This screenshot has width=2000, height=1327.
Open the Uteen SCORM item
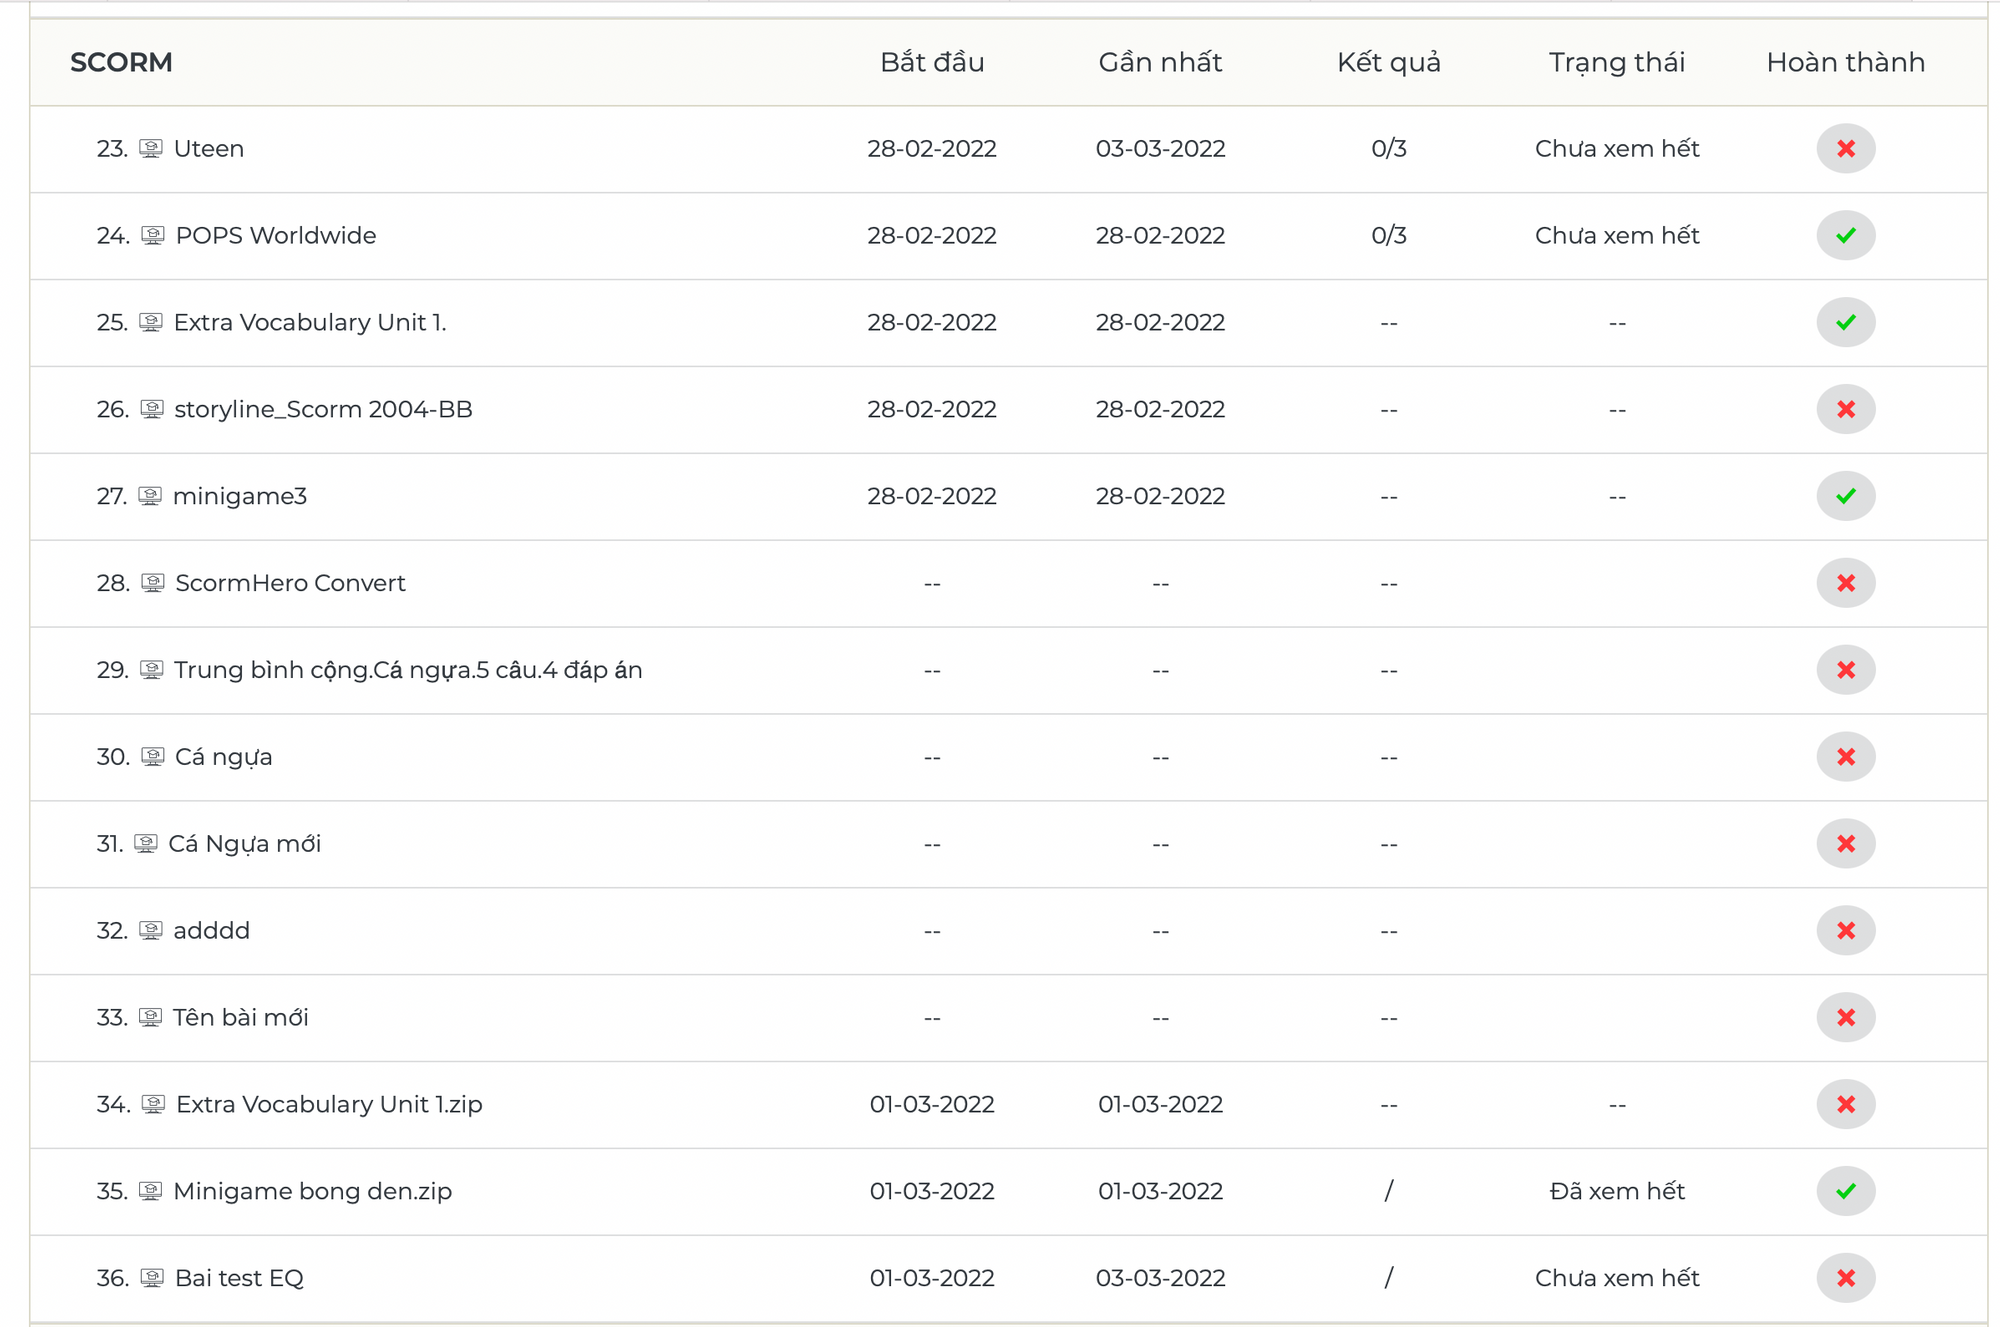point(209,149)
